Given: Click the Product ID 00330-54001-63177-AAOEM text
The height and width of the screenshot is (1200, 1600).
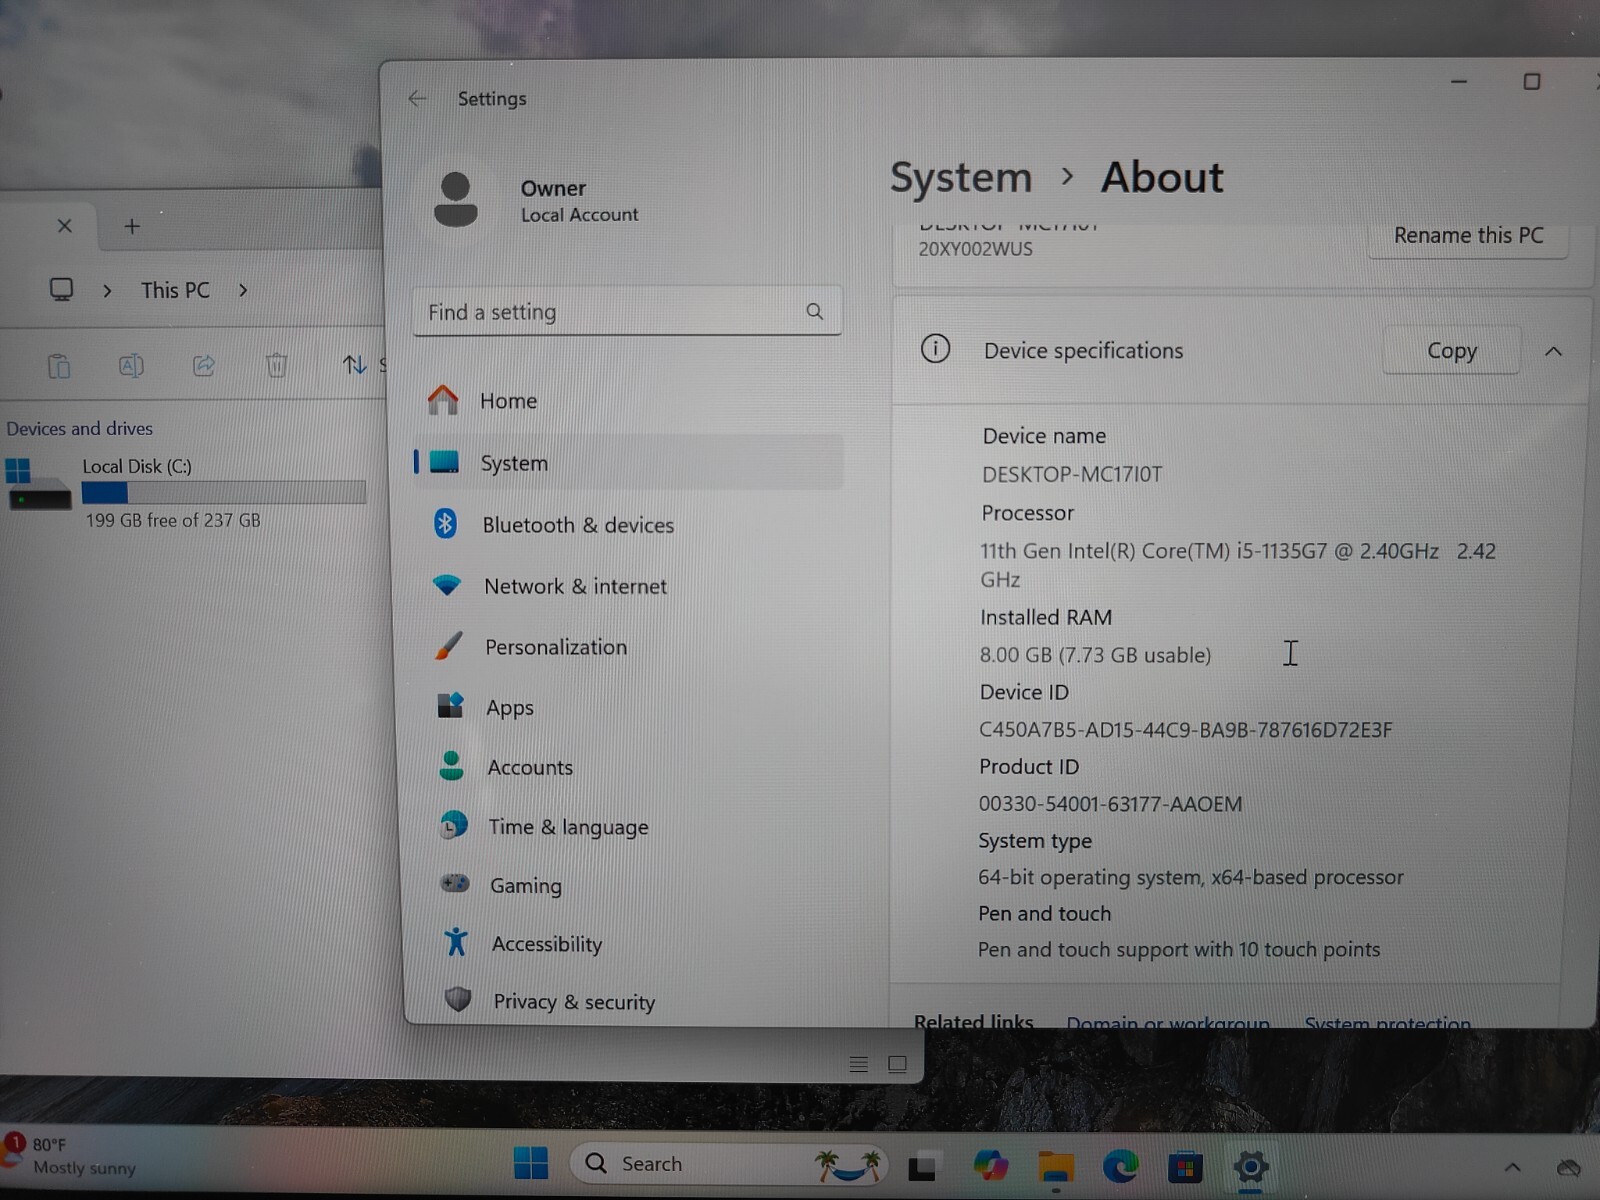Looking at the screenshot, I should pos(1110,804).
